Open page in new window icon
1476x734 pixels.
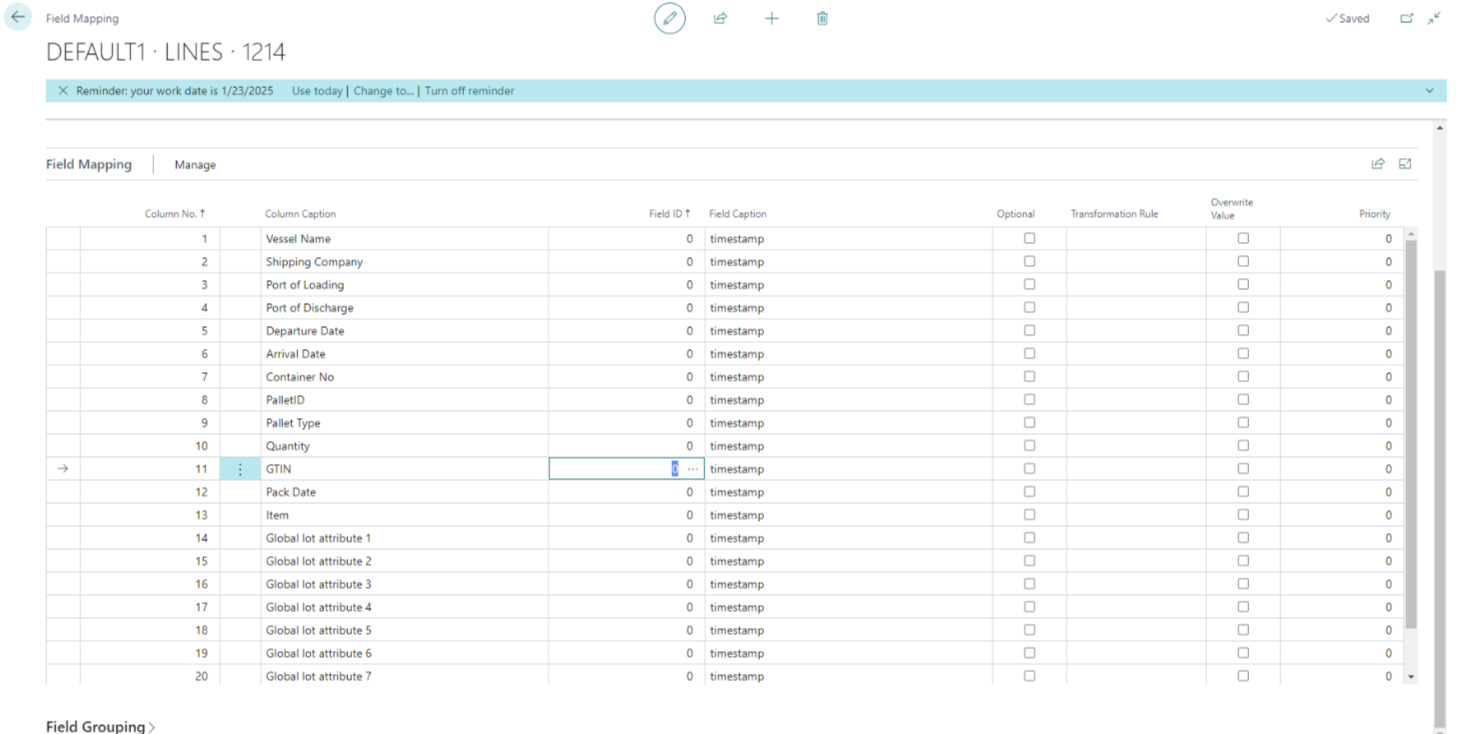coord(1407,18)
